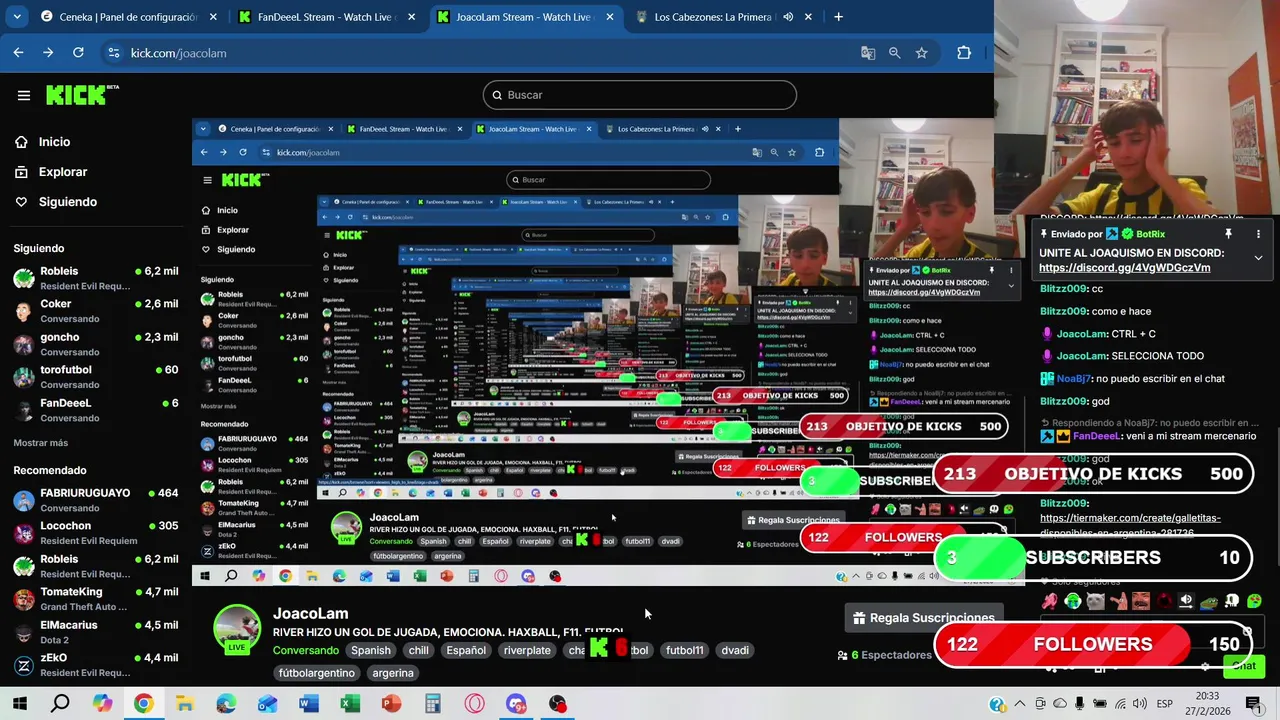The height and width of the screenshot is (720, 1280).
Task: Open File Explorer from the taskbar
Action: click(x=184, y=704)
